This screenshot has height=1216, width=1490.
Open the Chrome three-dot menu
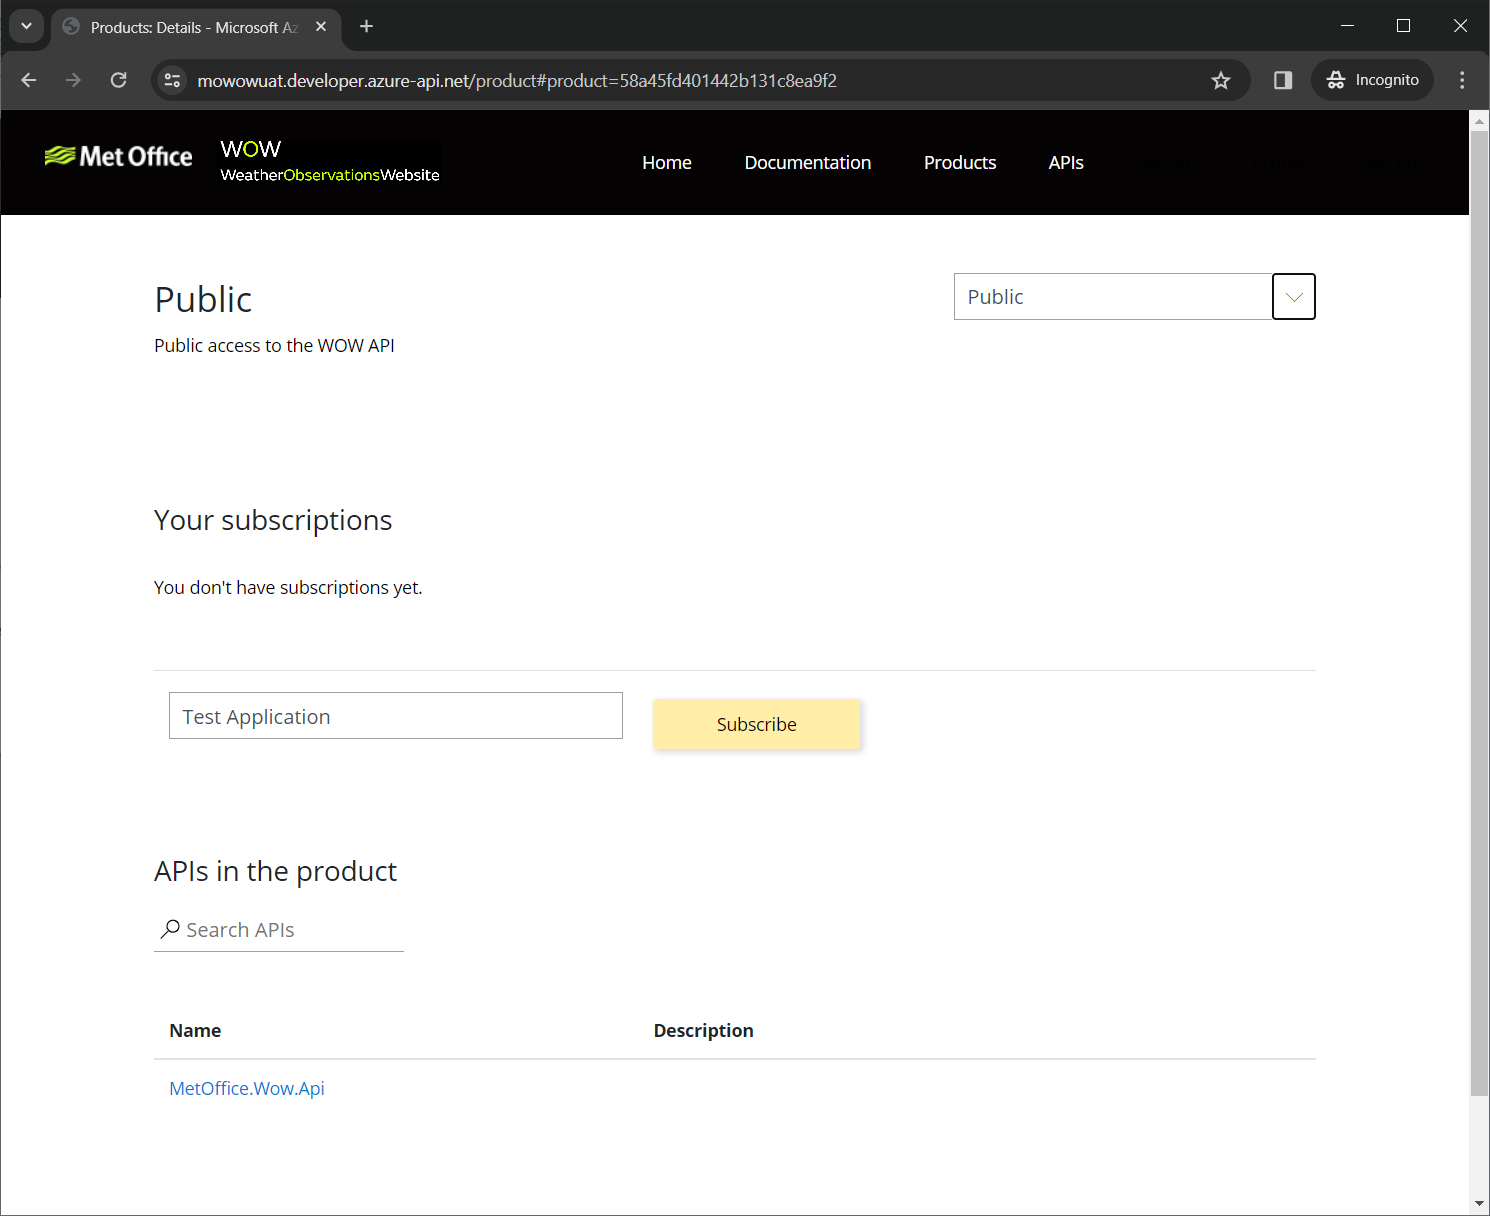(1461, 80)
